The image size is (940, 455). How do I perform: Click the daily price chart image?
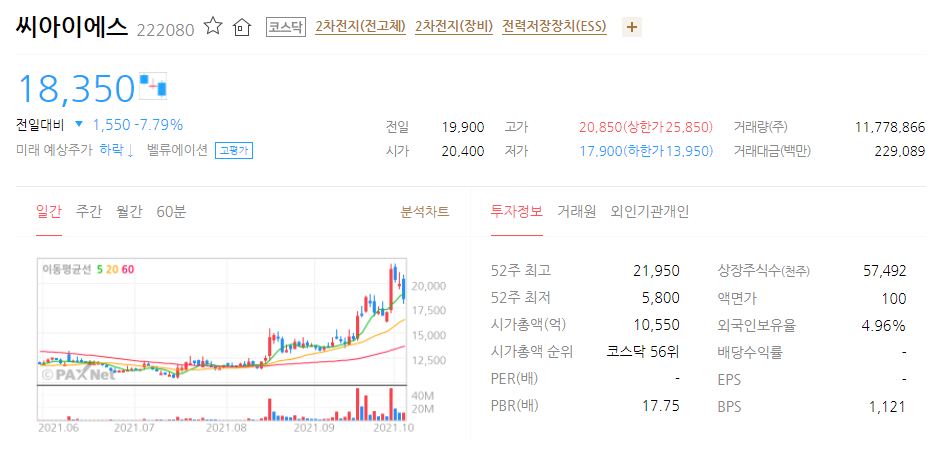(243, 346)
